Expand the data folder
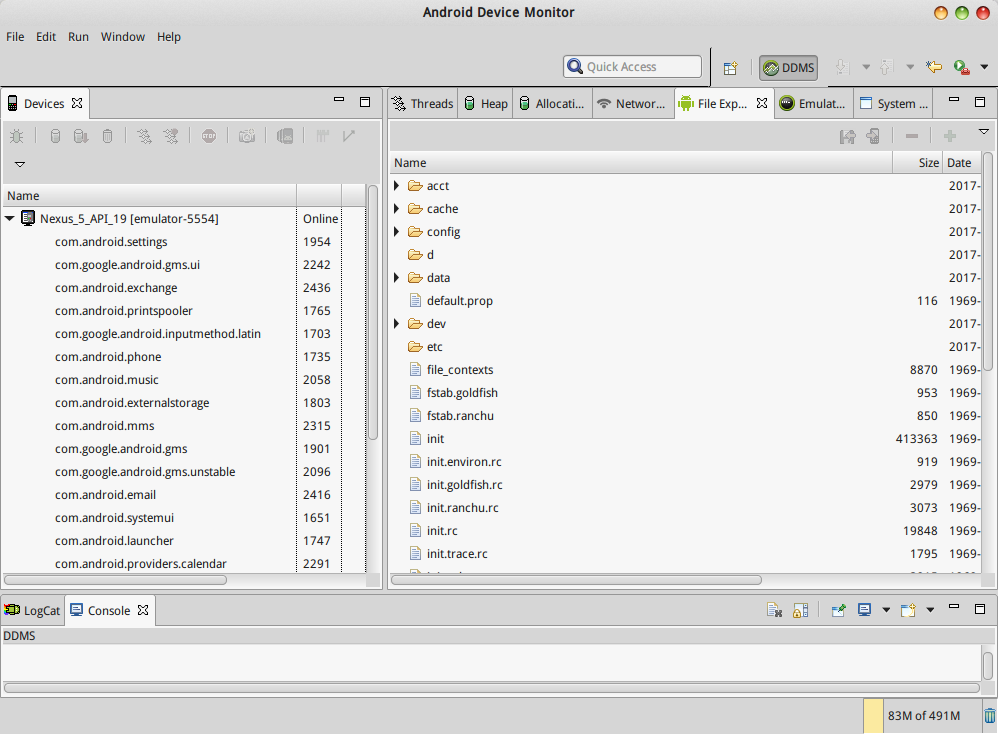Viewport: 998px width, 734px height. (397, 278)
